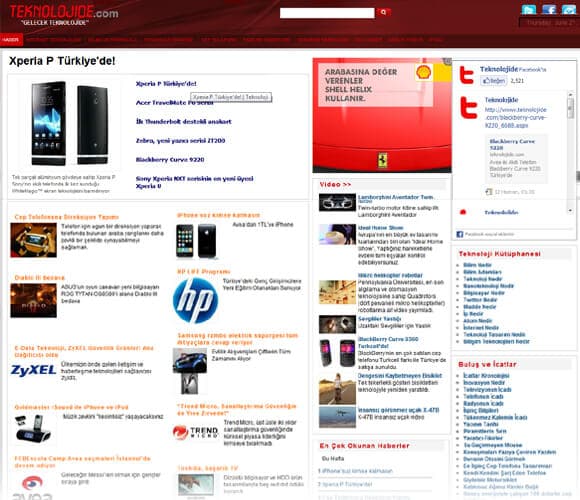Open the Ideal Home Show video thumbnail
Viewport: 580px width, 500px height.
click(337, 234)
